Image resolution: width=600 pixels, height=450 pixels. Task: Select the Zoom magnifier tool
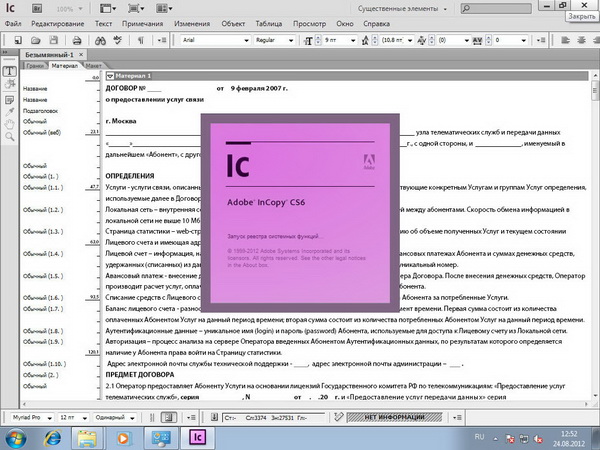coord(9,136)
